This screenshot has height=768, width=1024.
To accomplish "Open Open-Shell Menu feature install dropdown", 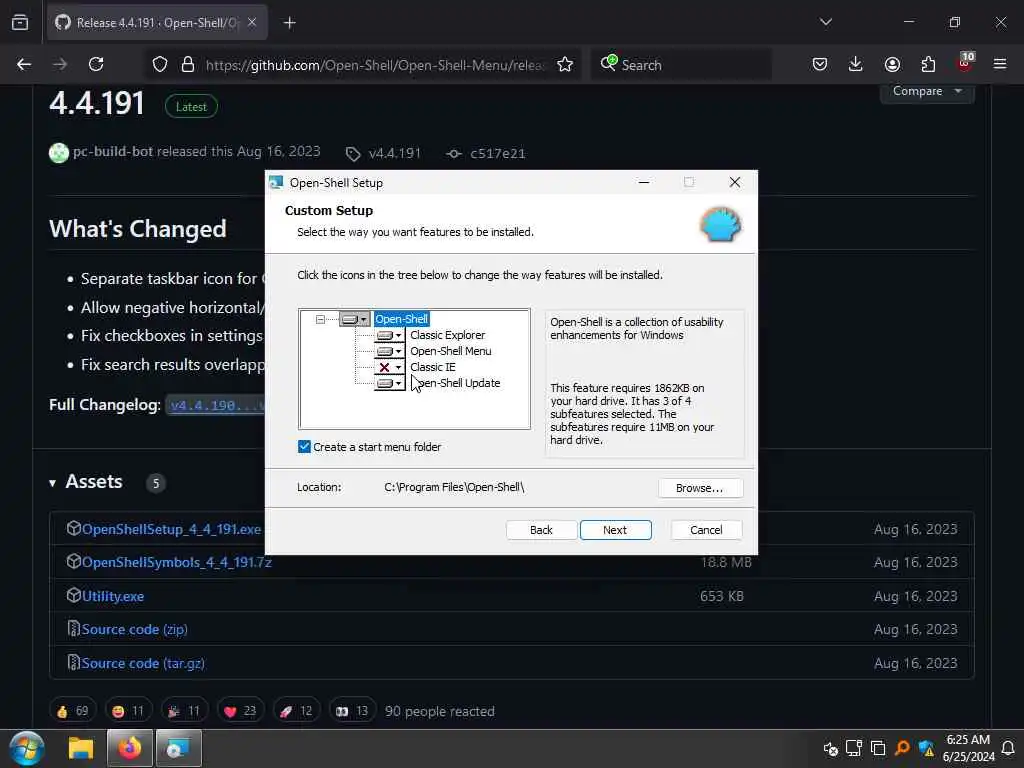I will coord(389,351).
